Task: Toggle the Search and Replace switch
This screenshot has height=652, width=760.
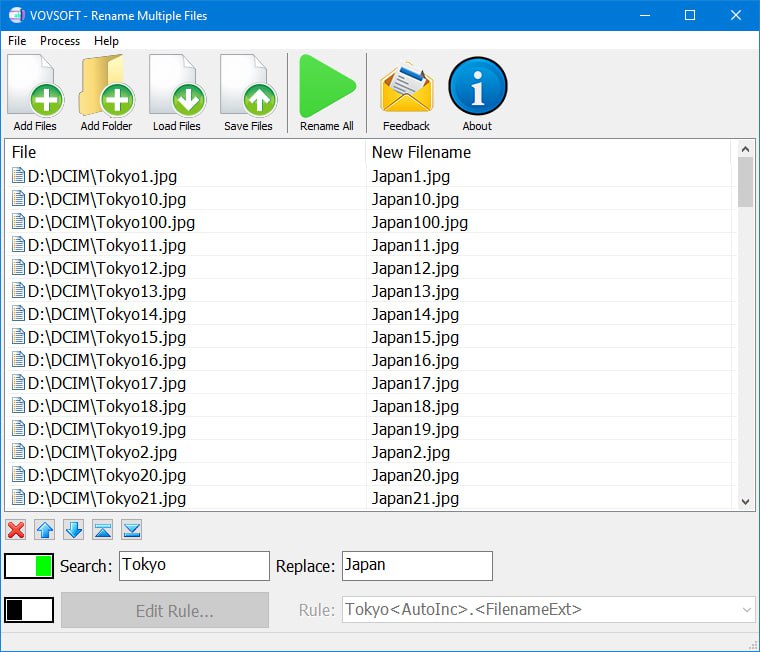Action: click(x=29, y=566)
